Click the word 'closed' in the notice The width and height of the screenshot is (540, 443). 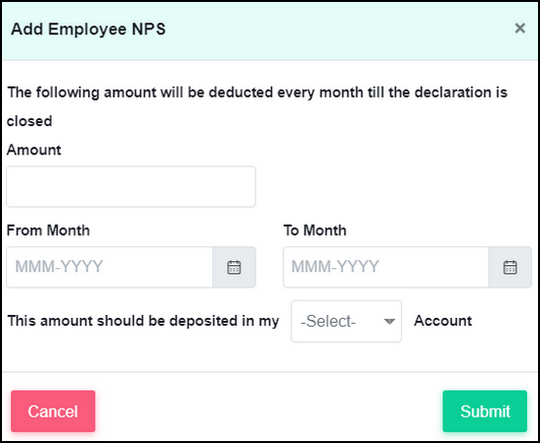click(x=30, y=121)
